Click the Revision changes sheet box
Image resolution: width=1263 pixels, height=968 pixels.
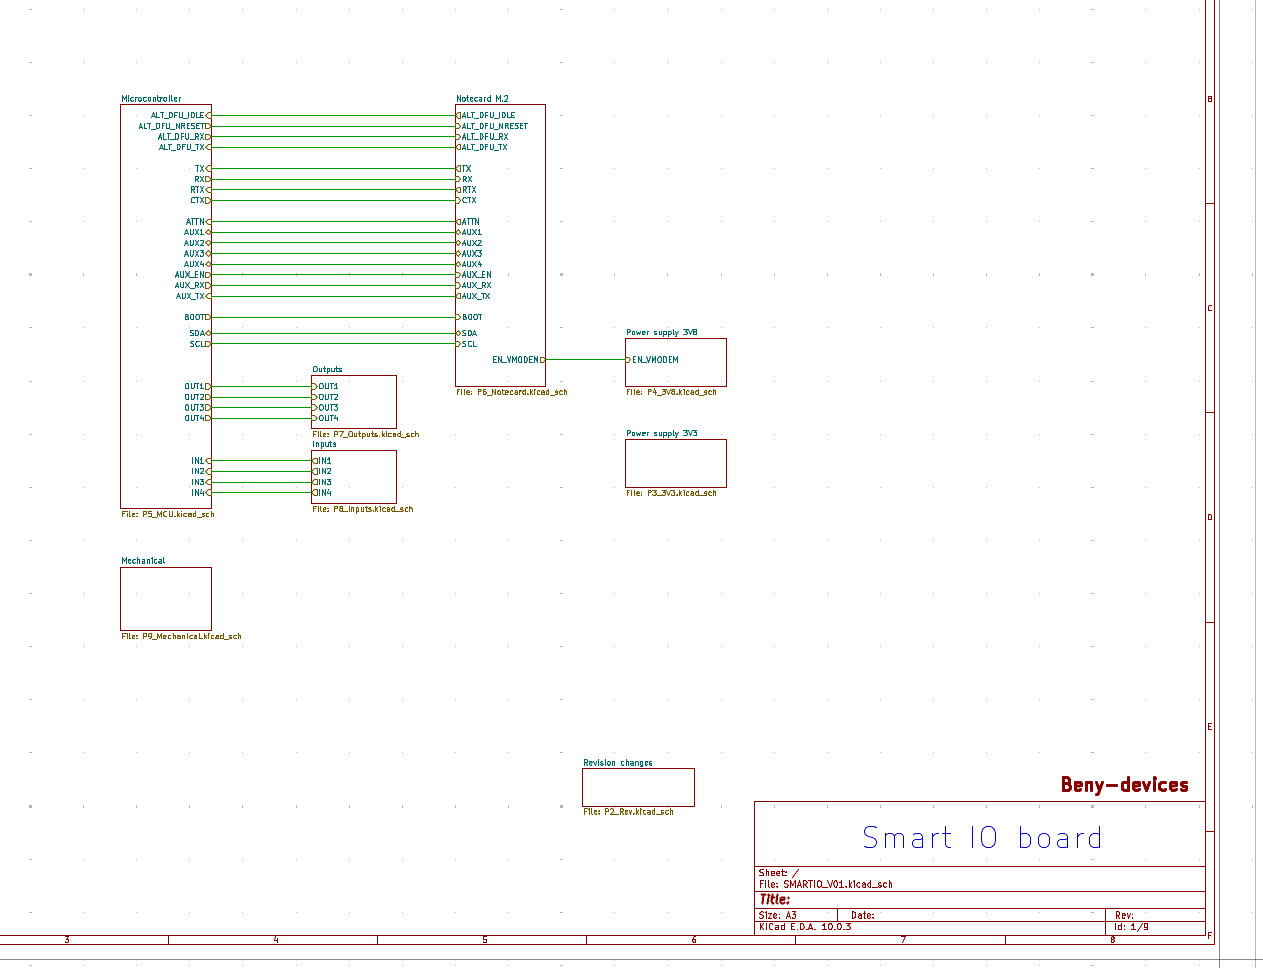click(x=638, y=787)
